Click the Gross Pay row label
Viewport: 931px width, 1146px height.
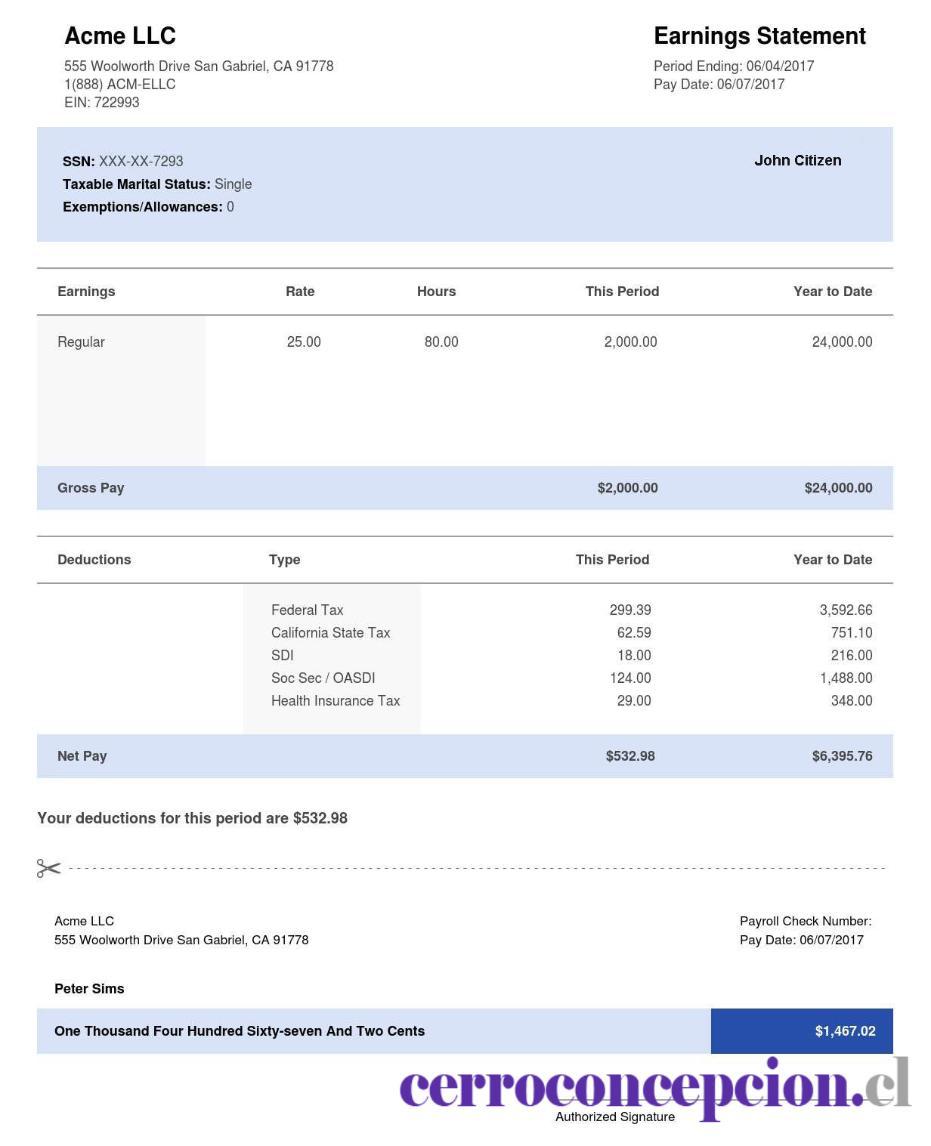tap(91, 487)
